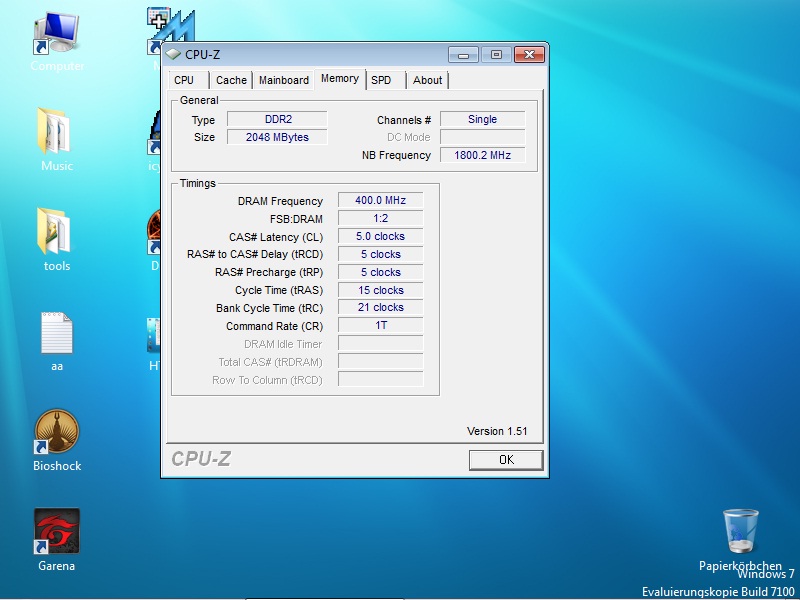Viewport: 800px width, 600px height.
Task: Click the empty DRAM Idle Timer field
Action: coord(381,343)
